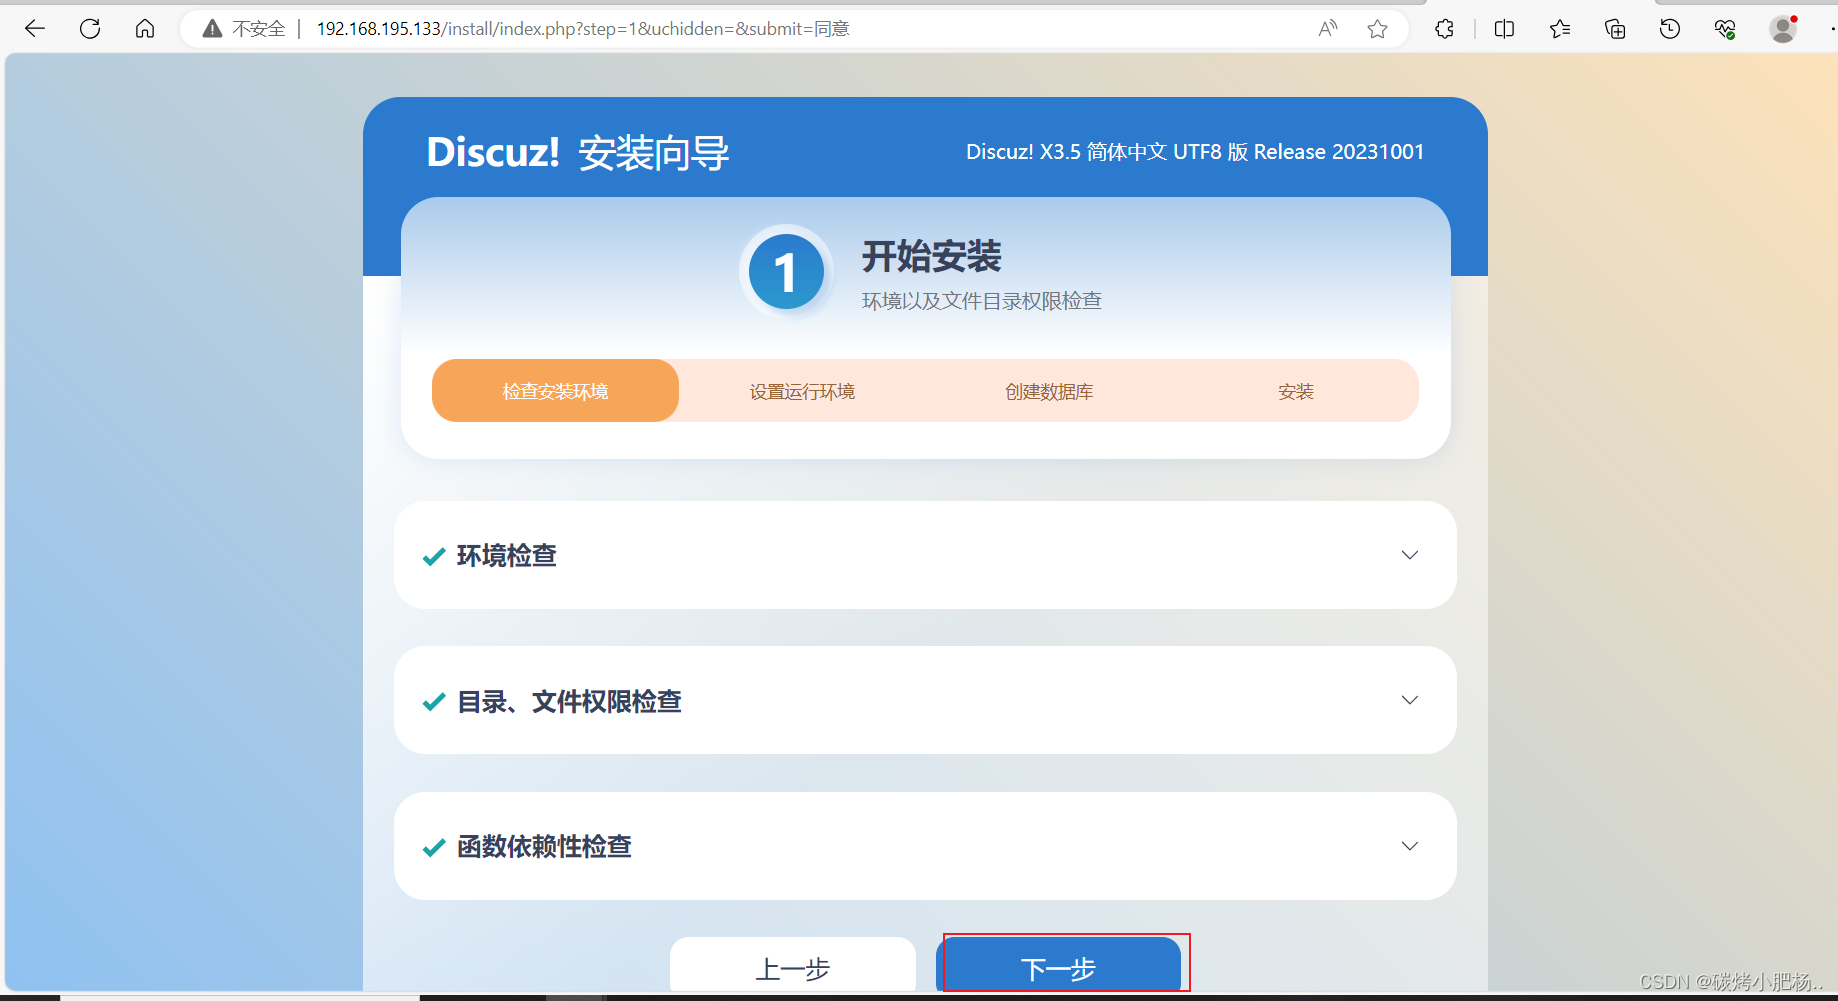Open the browser essentials heart icon

[x=1725, y=29]
